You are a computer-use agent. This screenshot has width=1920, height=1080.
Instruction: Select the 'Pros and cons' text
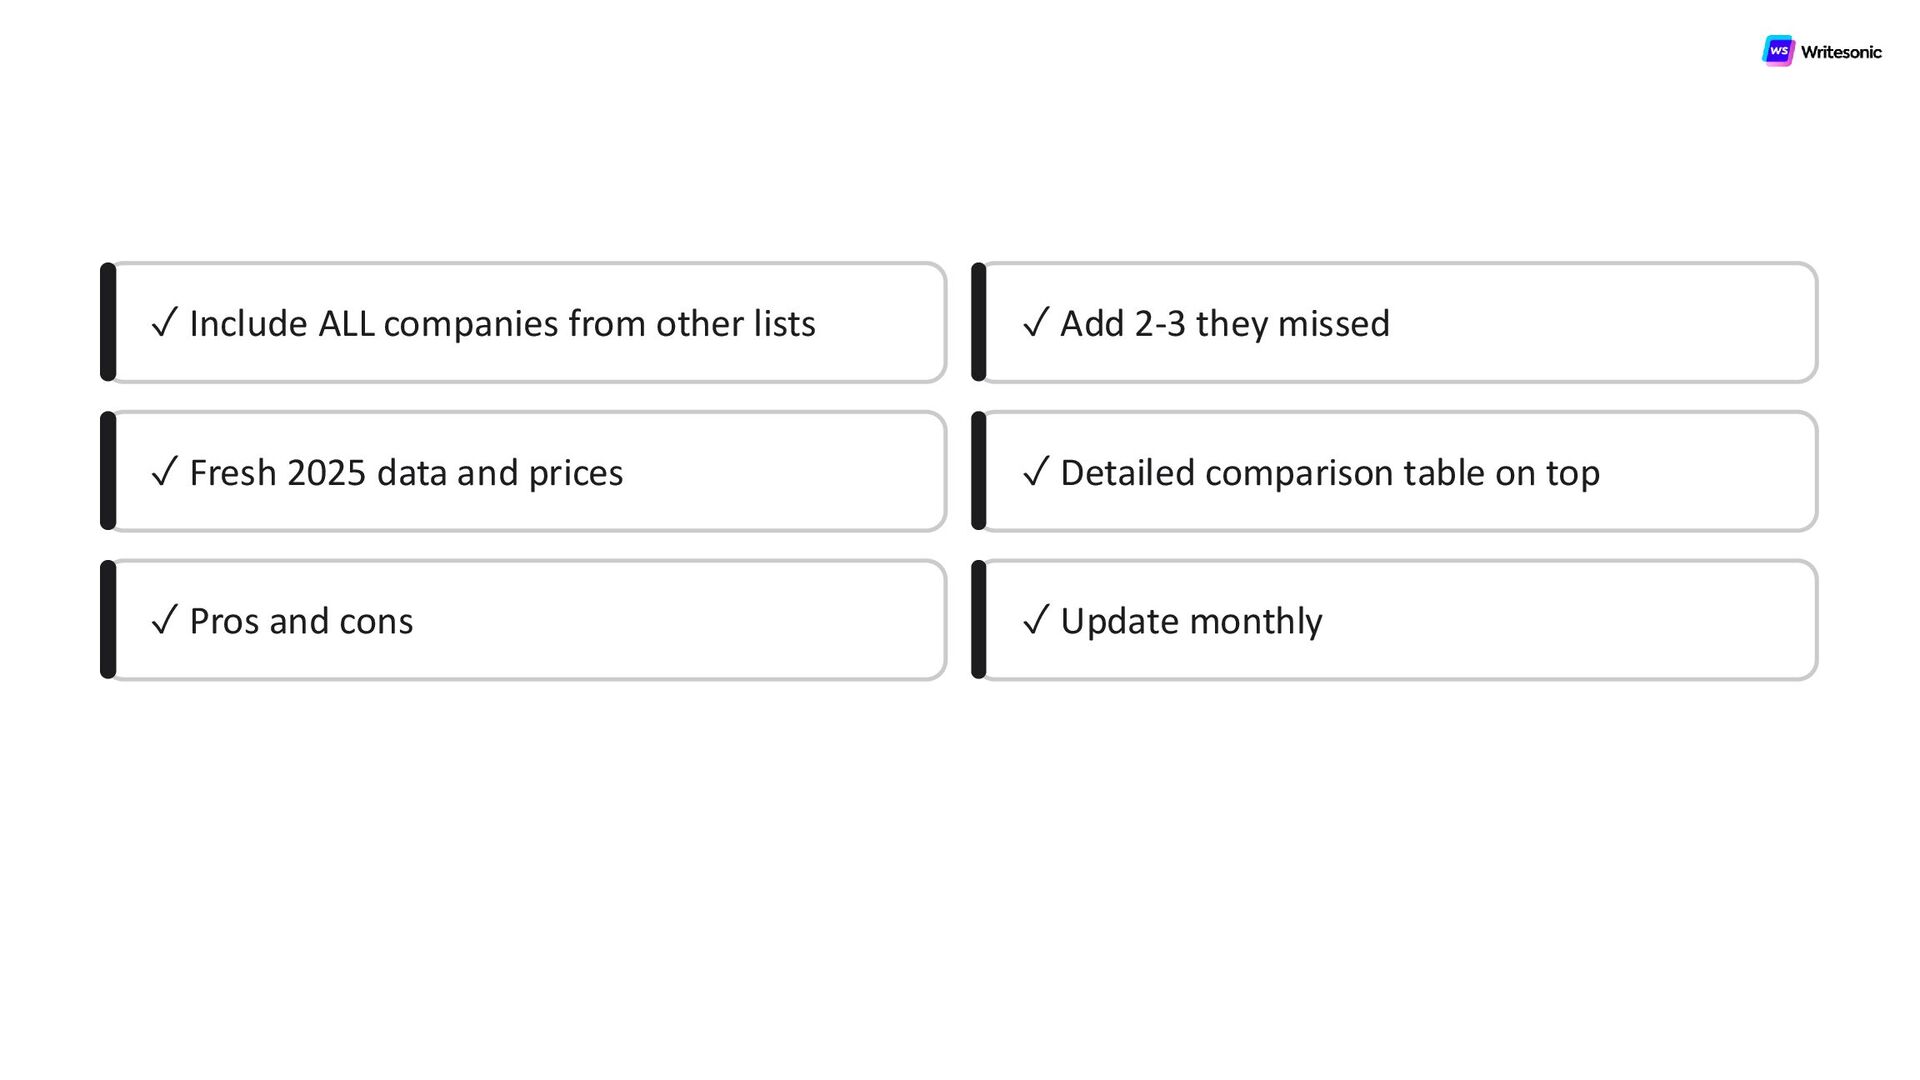coord(301,622)
